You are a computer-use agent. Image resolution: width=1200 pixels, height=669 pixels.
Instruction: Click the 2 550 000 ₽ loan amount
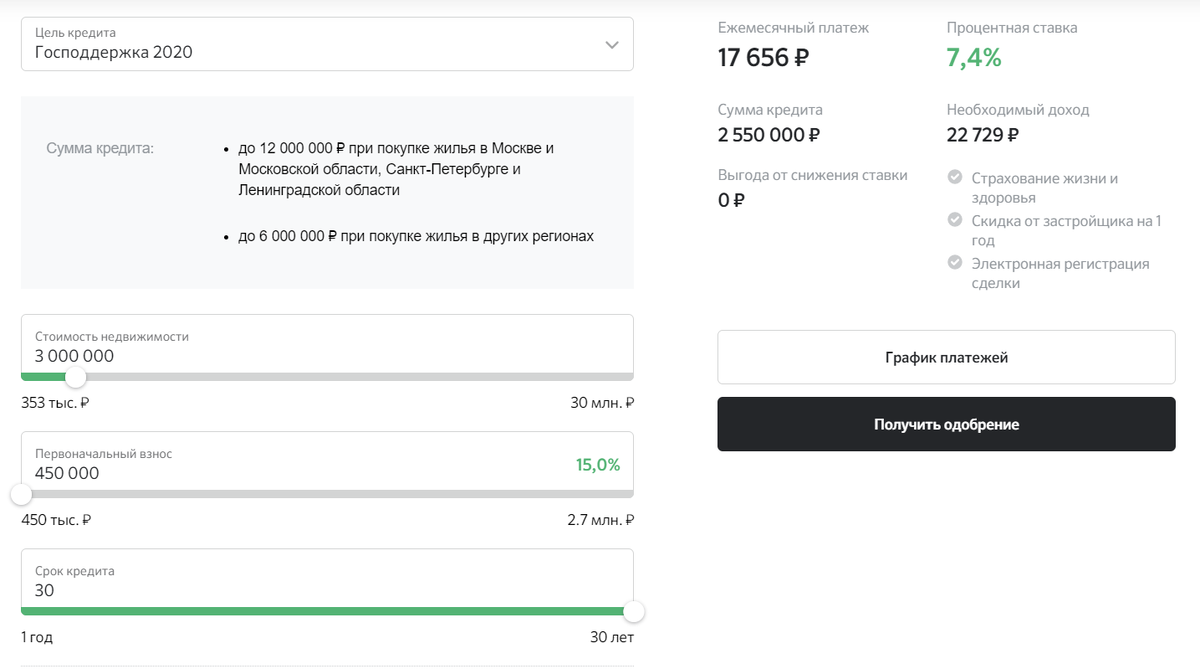tap(769, 135)
